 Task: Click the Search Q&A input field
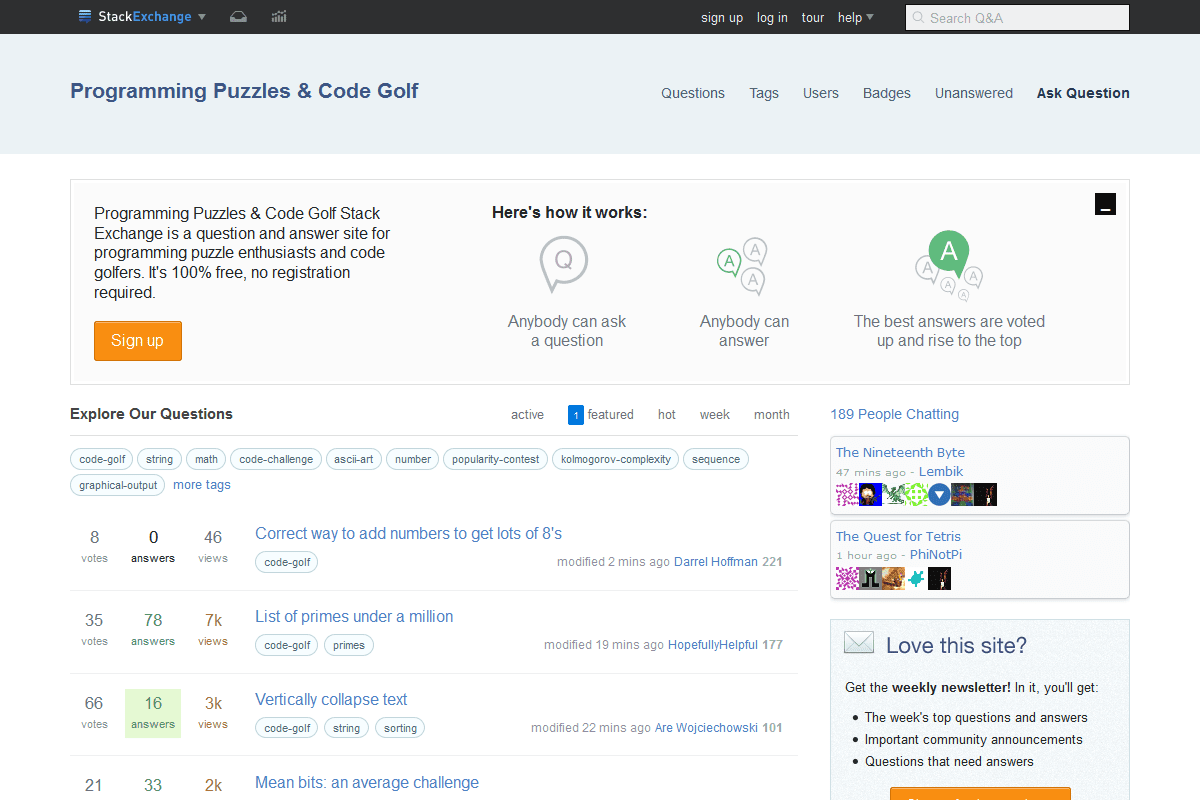click(x=1017, y=18)
